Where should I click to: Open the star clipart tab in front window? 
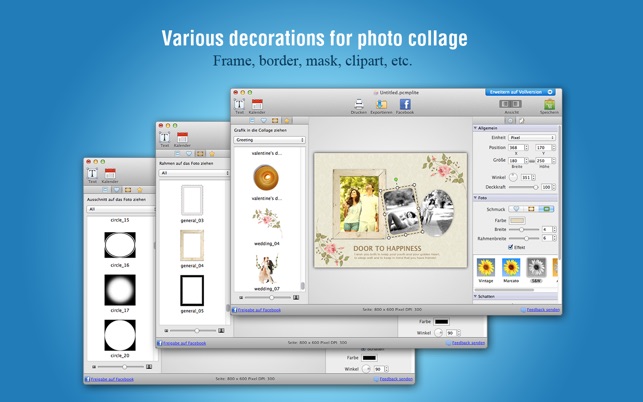[x=287, y=121]
